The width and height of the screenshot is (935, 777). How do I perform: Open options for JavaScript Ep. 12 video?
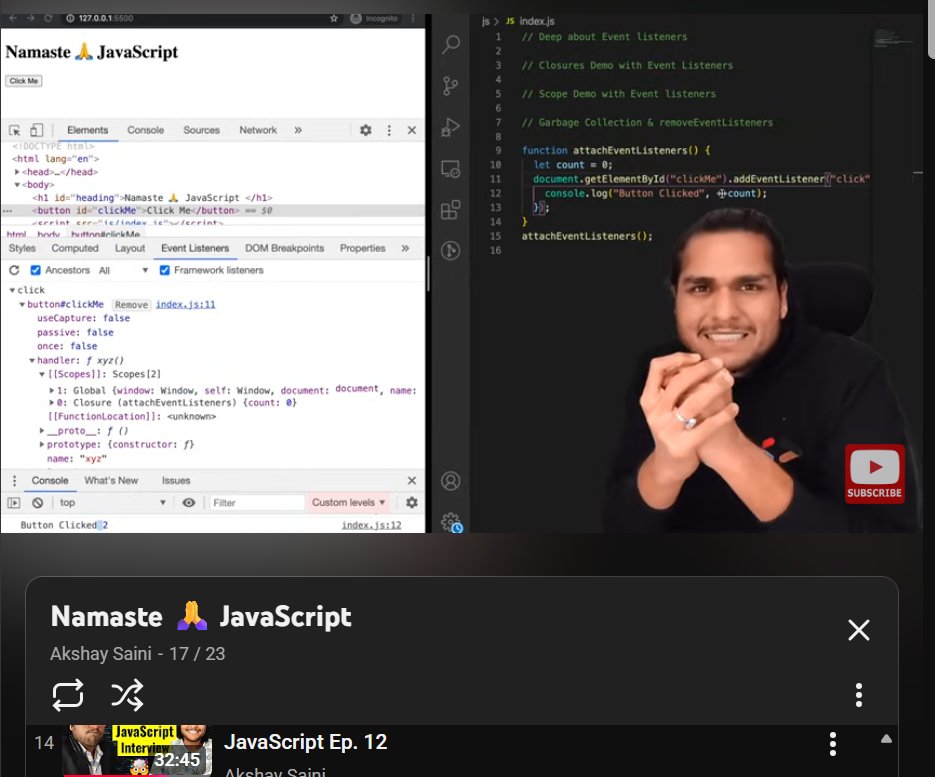click(833, 744)
